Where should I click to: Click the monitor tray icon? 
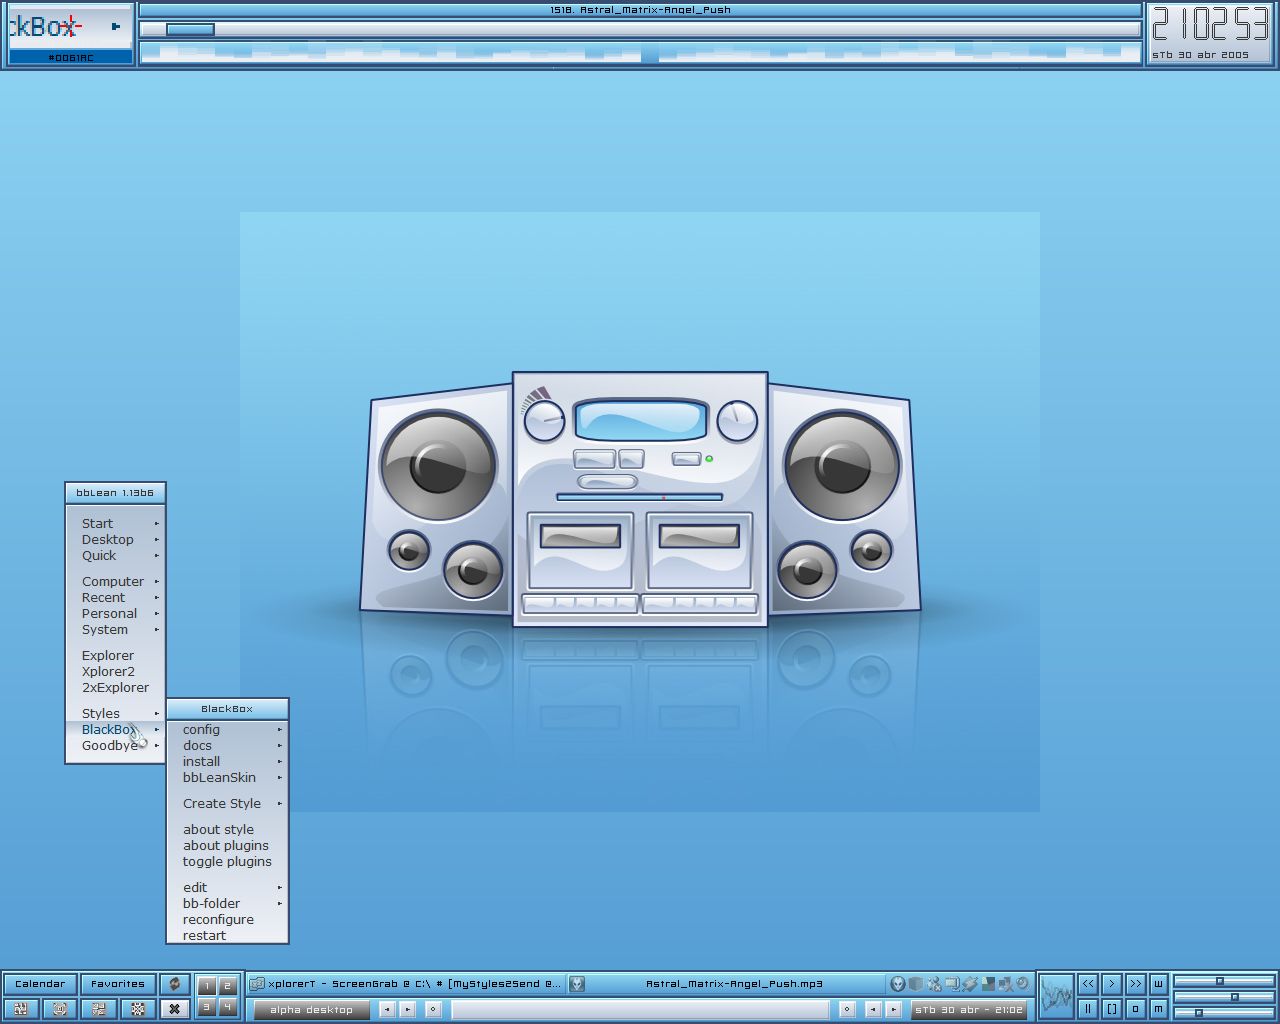point(952,984)
